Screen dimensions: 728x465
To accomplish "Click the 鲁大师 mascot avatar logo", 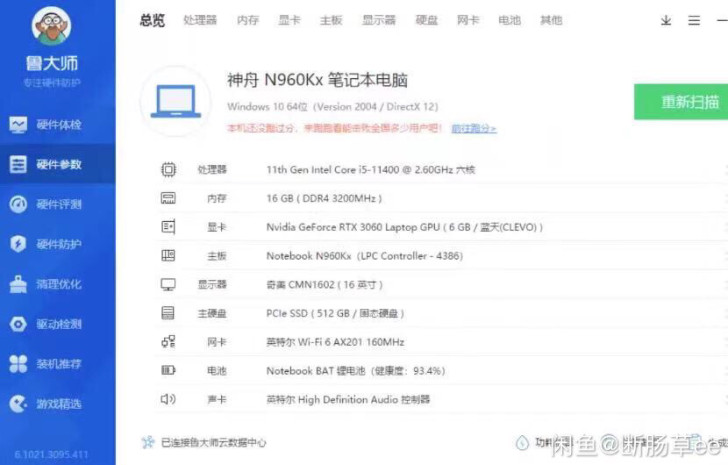I will [51, 26].
